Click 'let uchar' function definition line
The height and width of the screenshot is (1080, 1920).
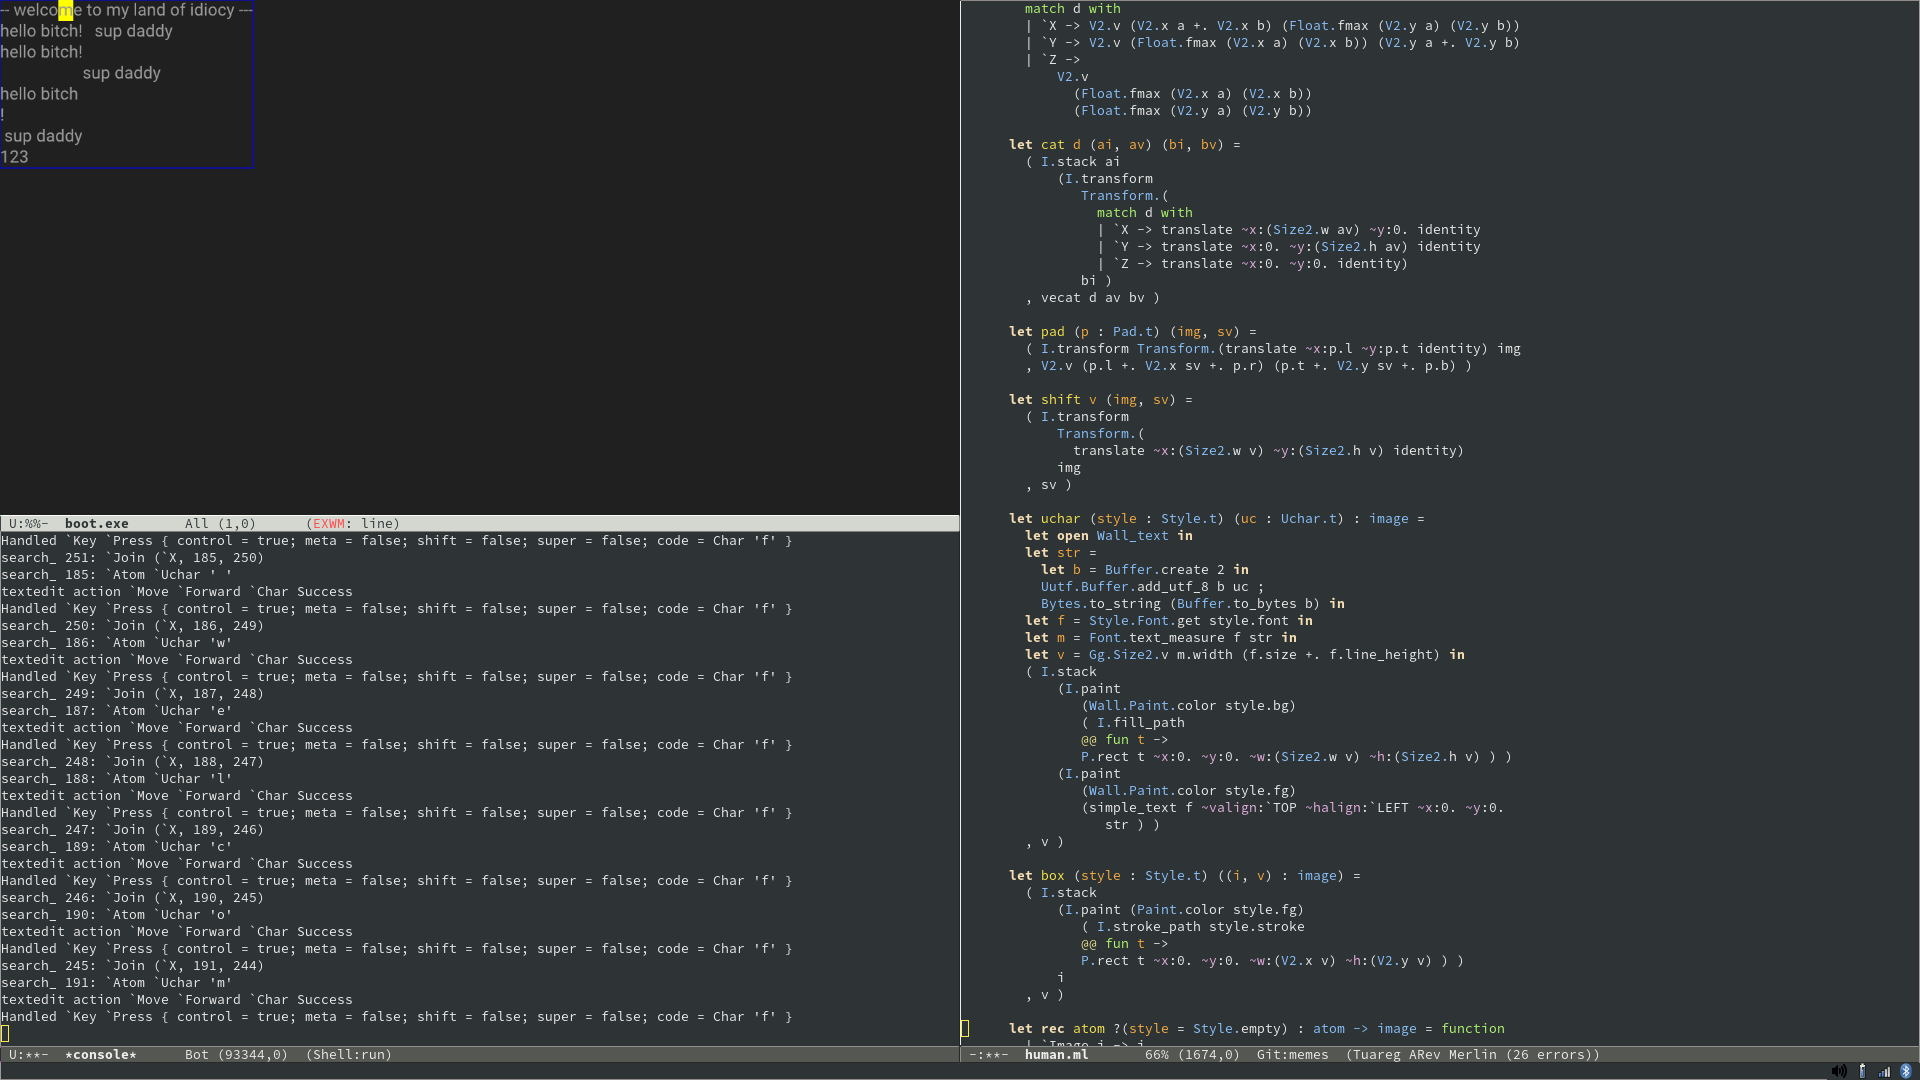point(1060,519)
